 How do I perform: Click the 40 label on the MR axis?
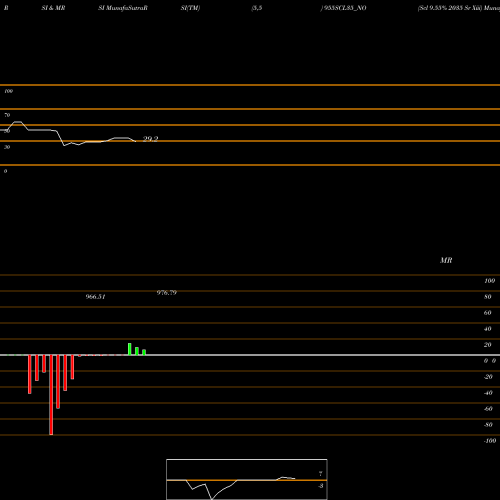click(x=487, y=329)
